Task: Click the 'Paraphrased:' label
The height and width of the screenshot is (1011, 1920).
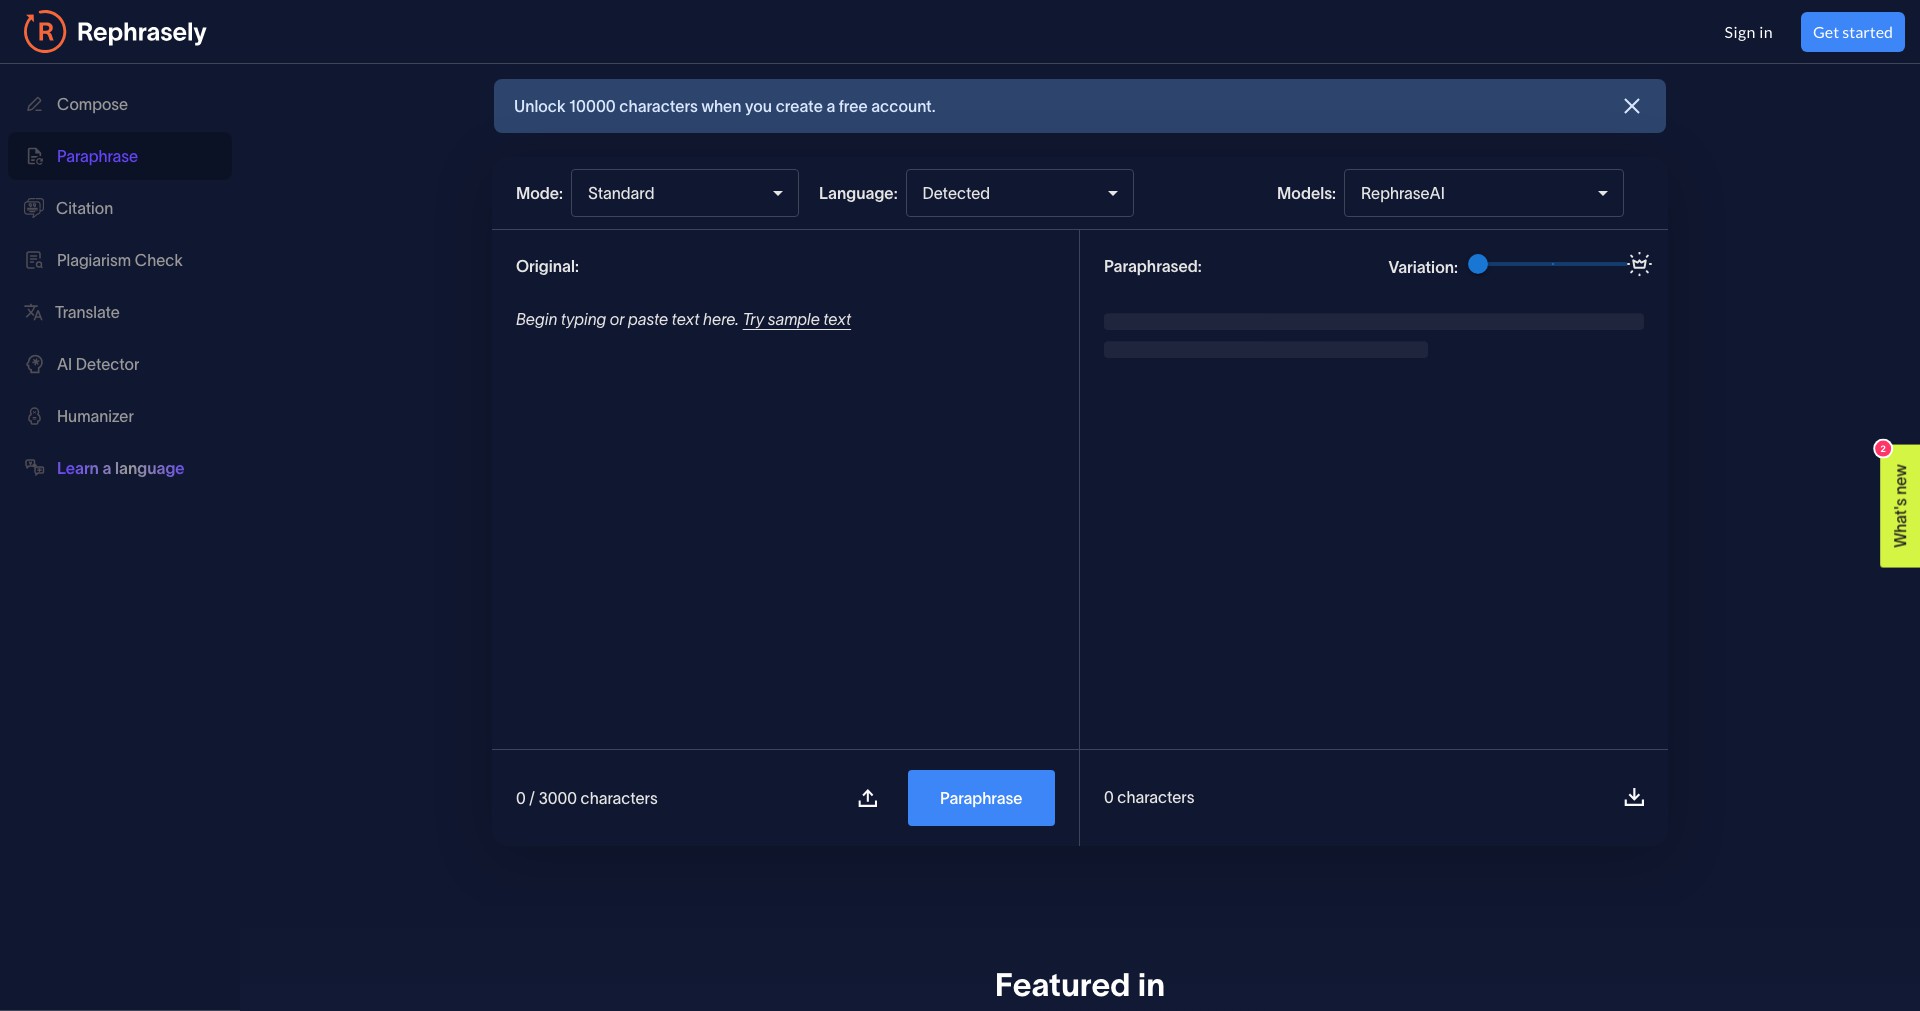Action: (x=1153, y=266)
